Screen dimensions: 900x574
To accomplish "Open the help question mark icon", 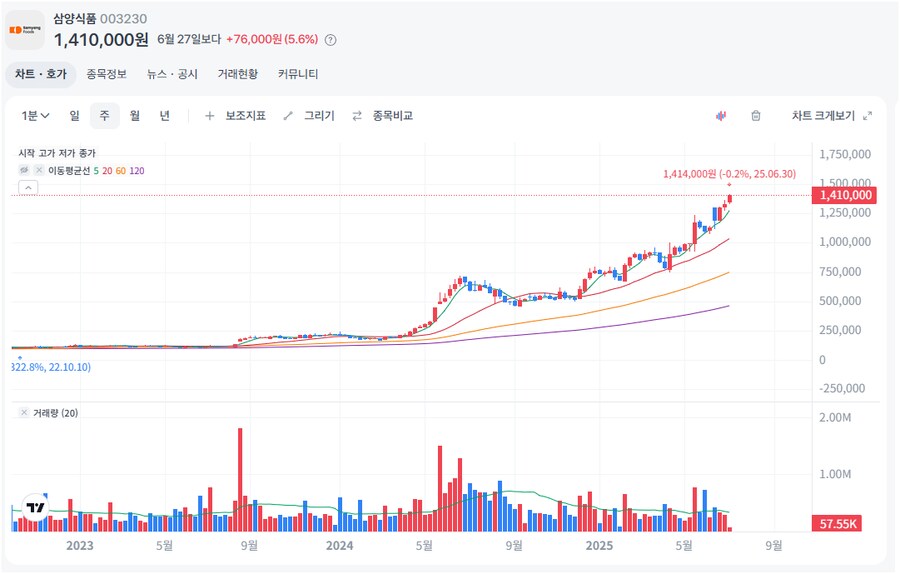I will 331,40.
